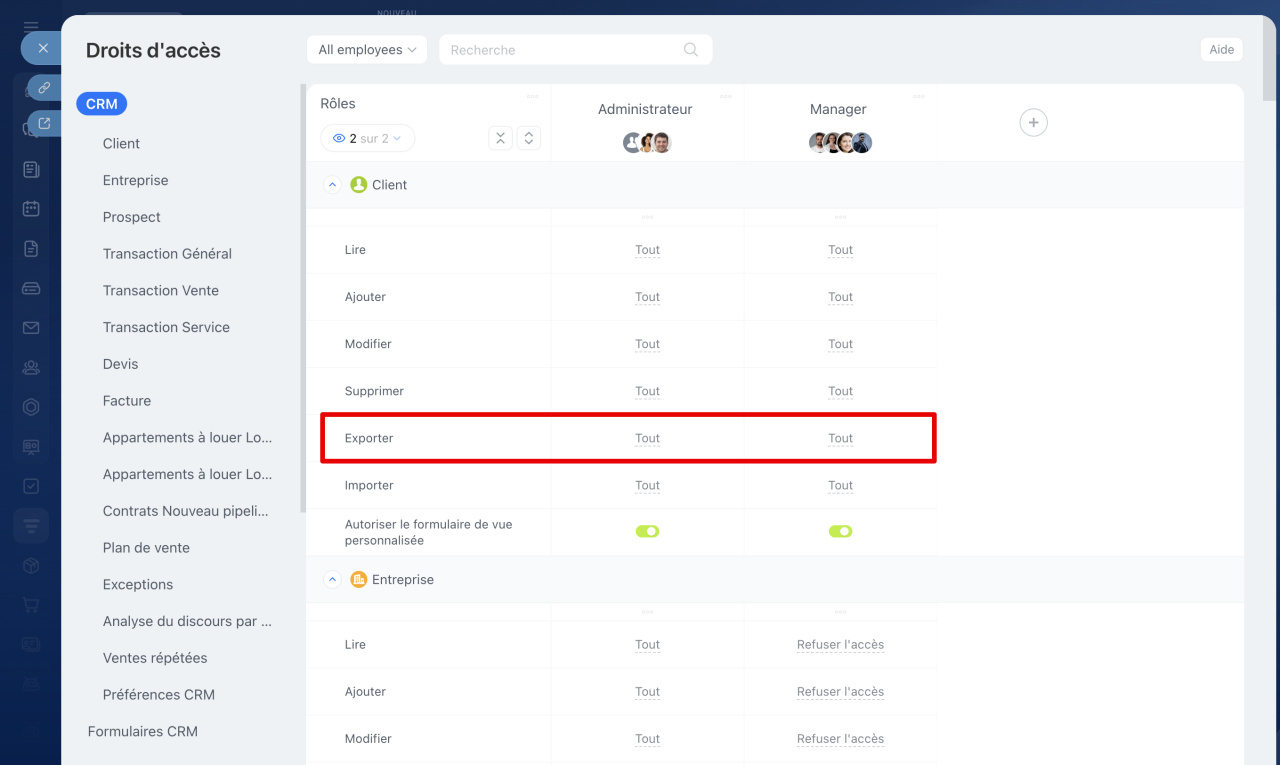Open the three-dot menu above Manager column

(x=918, y=96)
